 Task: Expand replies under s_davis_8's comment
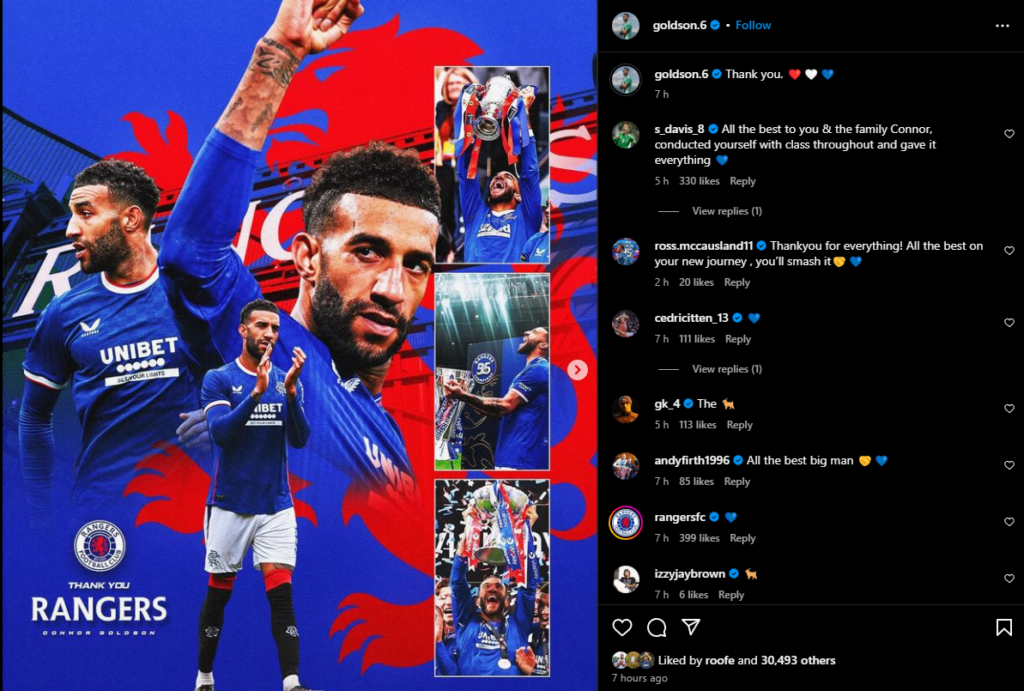click(727, 211)
